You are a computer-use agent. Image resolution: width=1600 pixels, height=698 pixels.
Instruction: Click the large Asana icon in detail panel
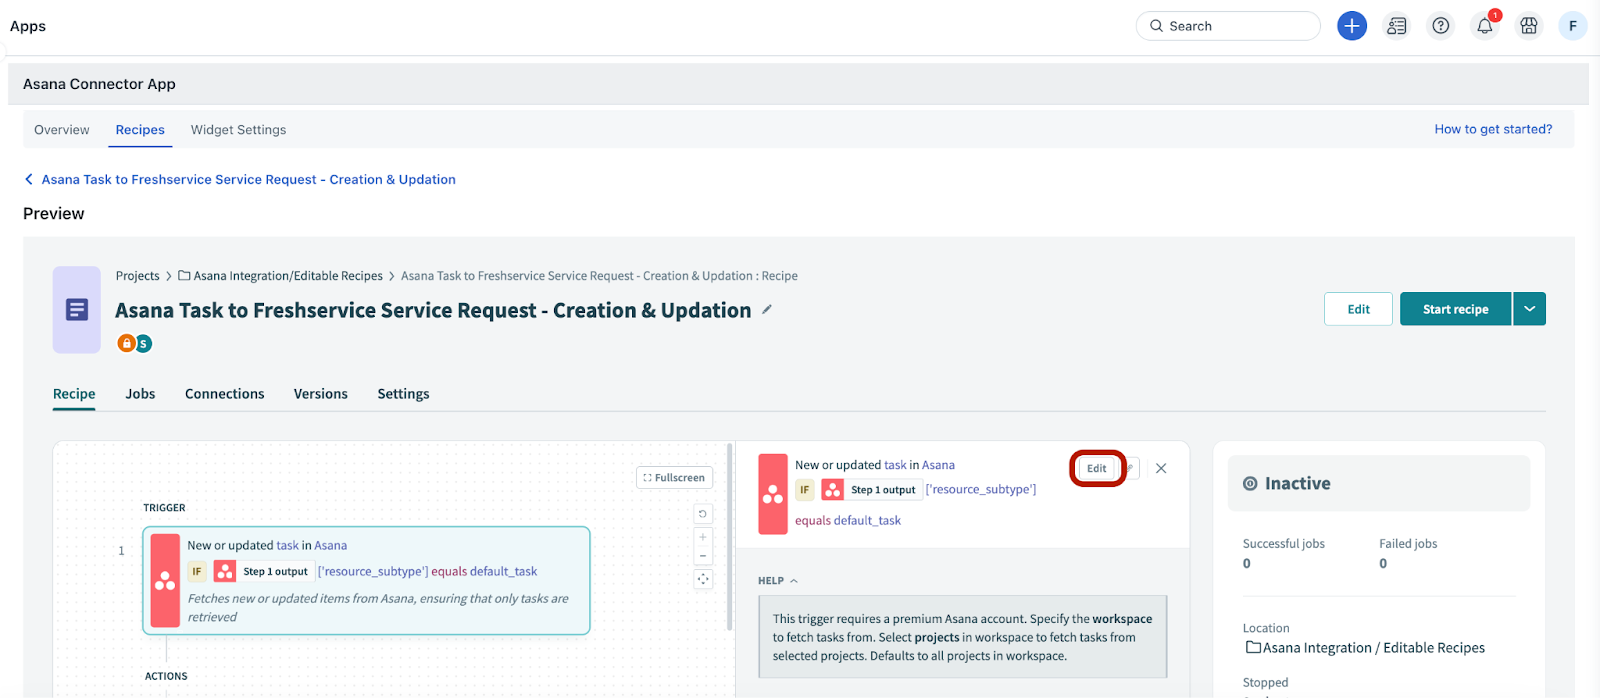773,494
